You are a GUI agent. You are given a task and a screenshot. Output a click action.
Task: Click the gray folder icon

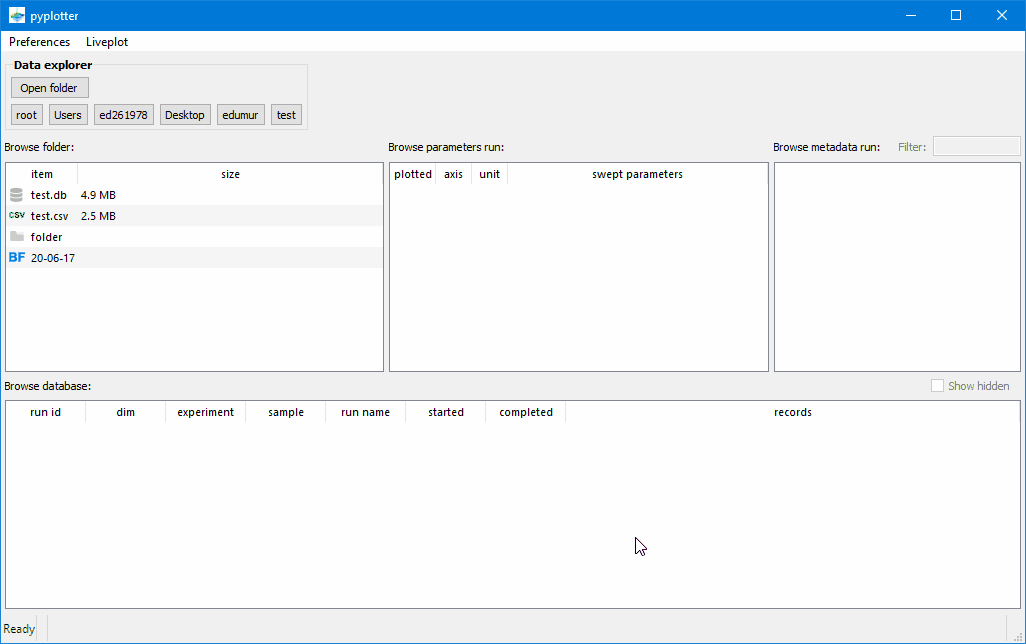tap(17, 236)
